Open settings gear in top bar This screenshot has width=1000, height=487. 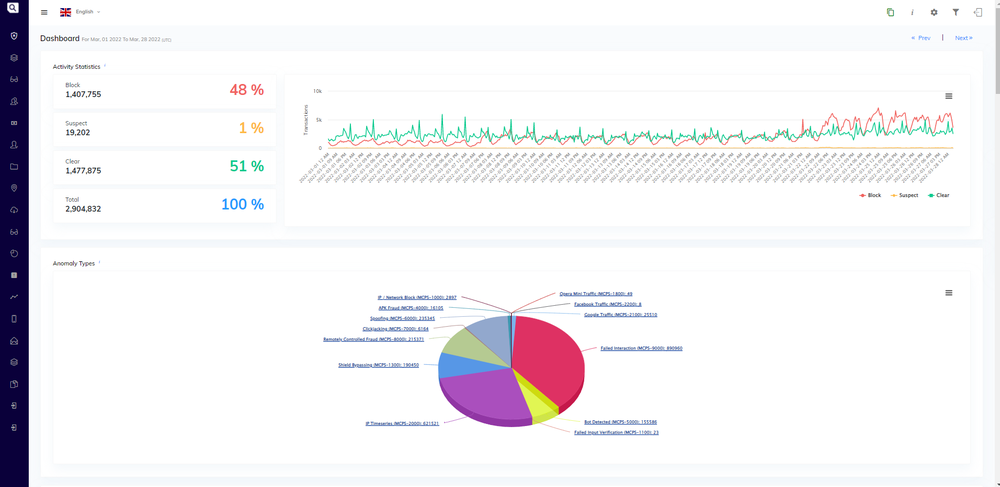click(x=934, y=12)
